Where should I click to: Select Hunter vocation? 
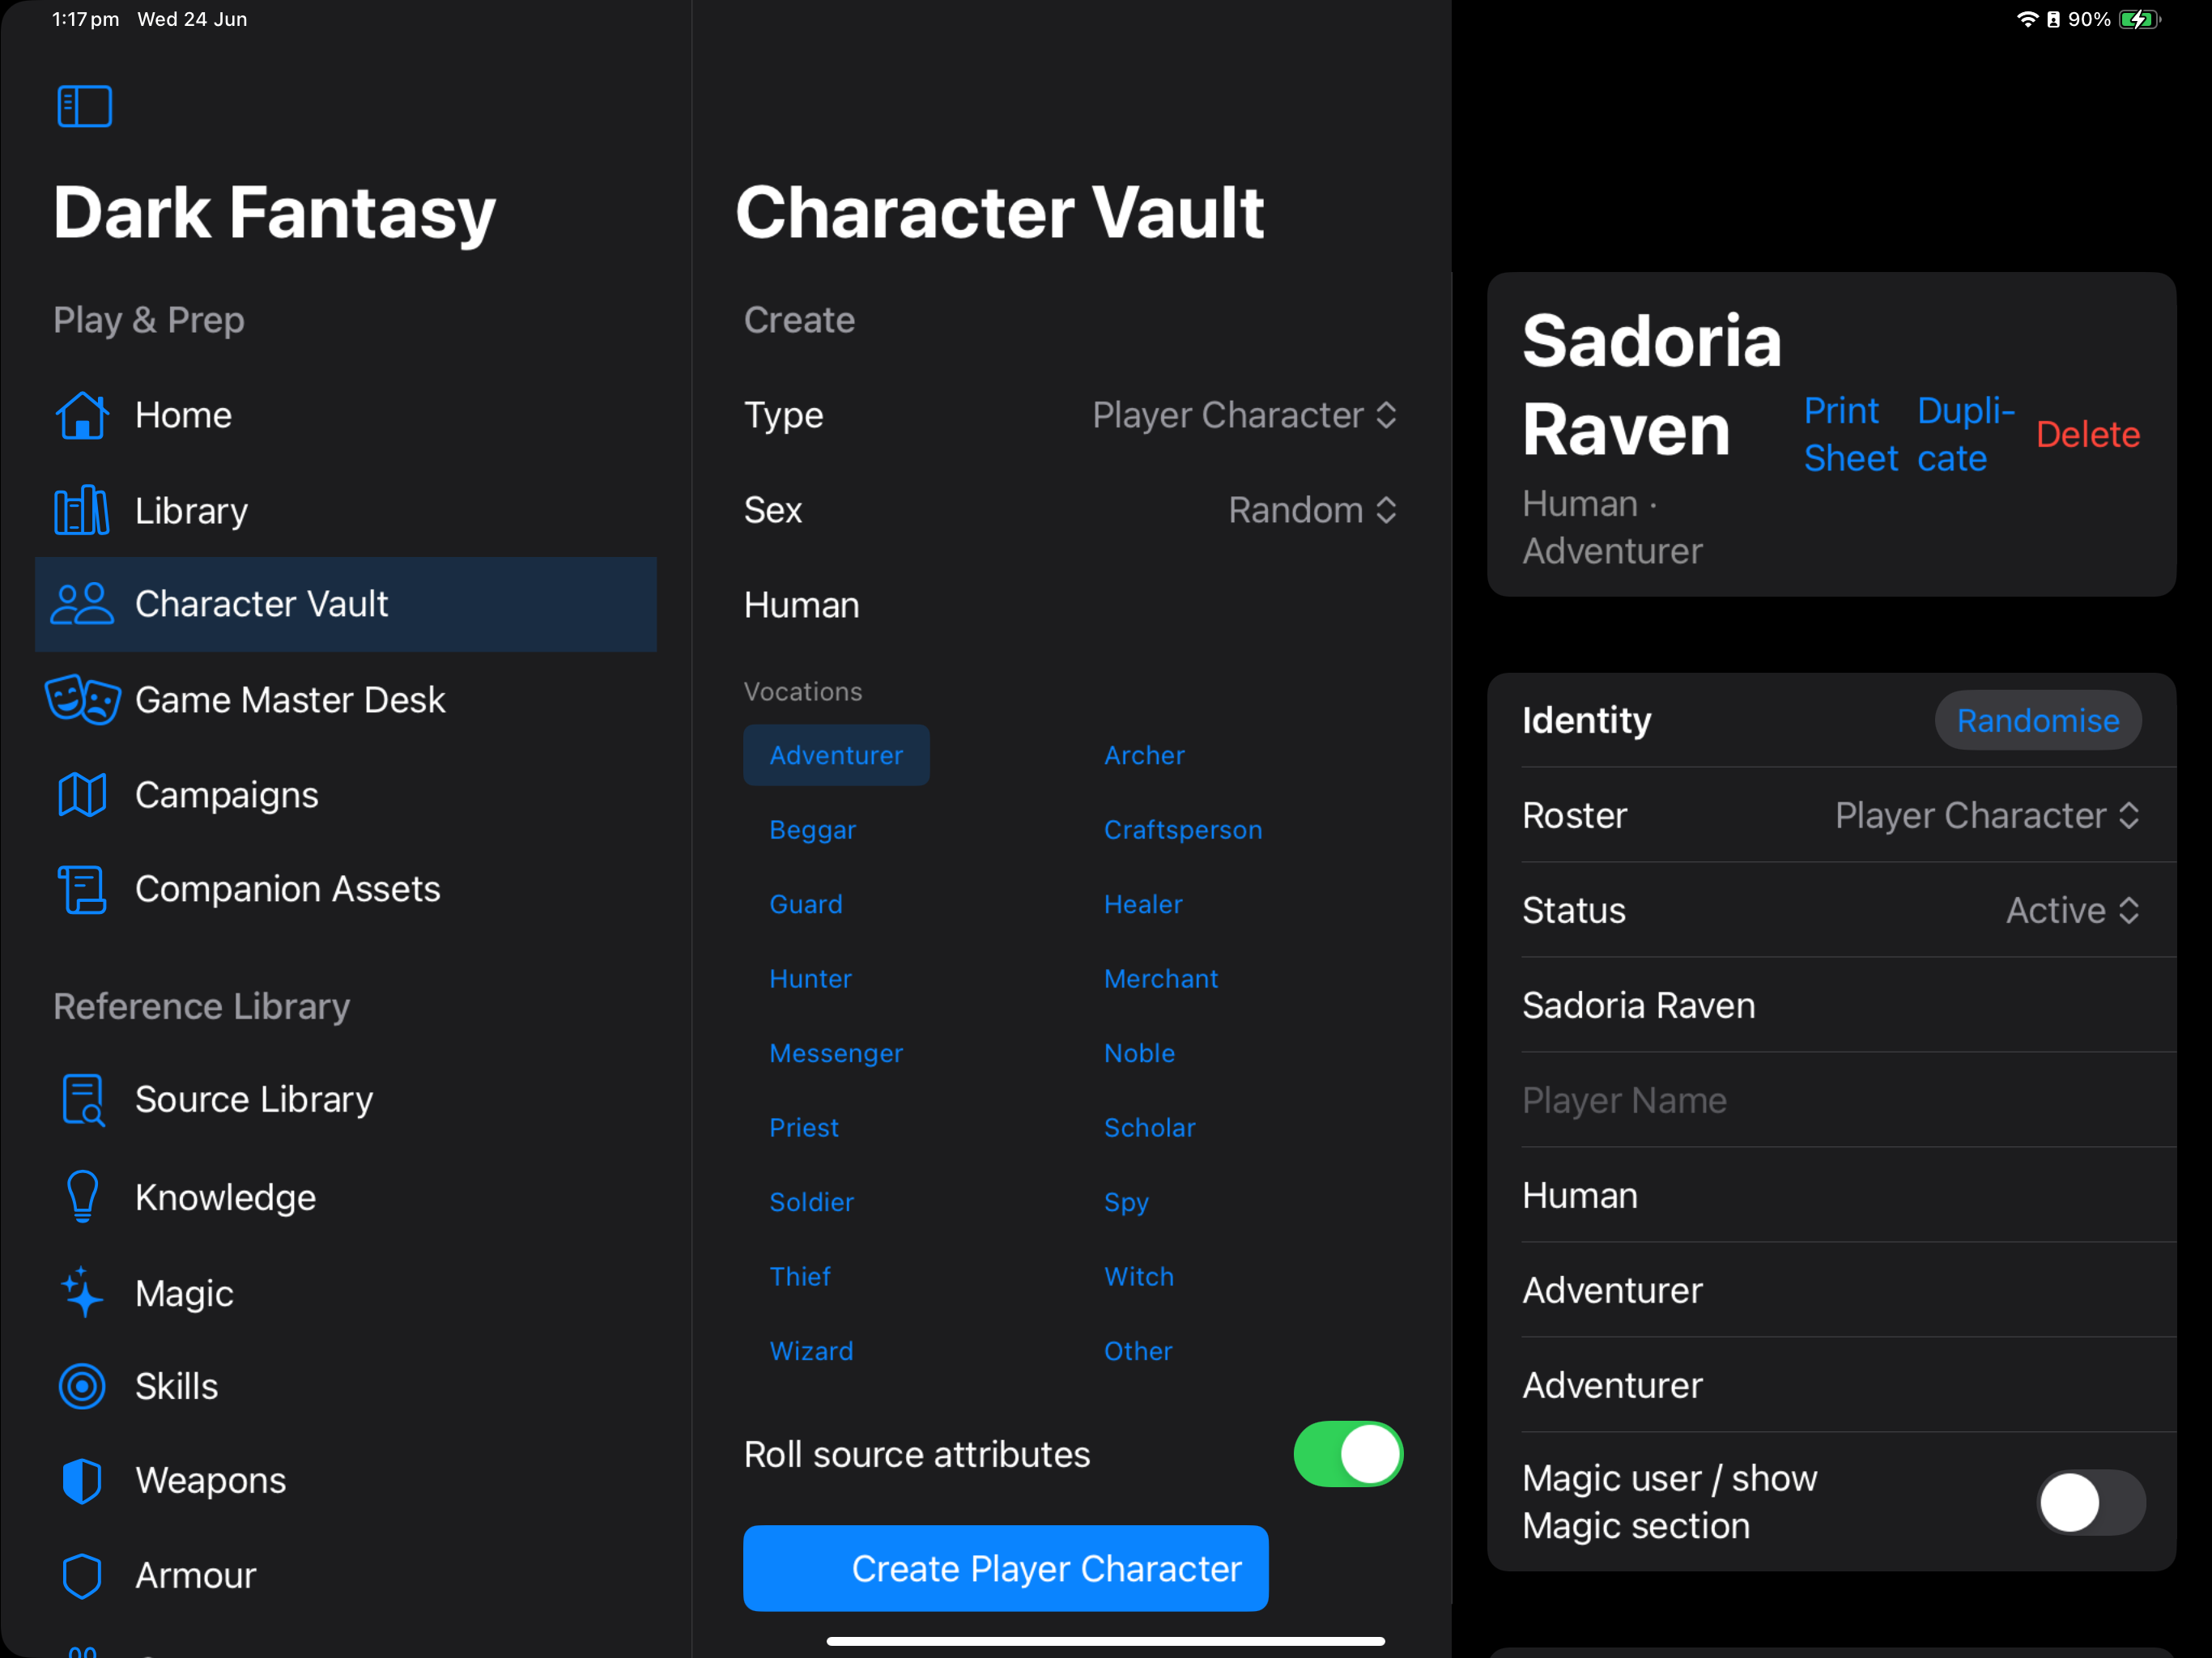(x=810, y=979)
